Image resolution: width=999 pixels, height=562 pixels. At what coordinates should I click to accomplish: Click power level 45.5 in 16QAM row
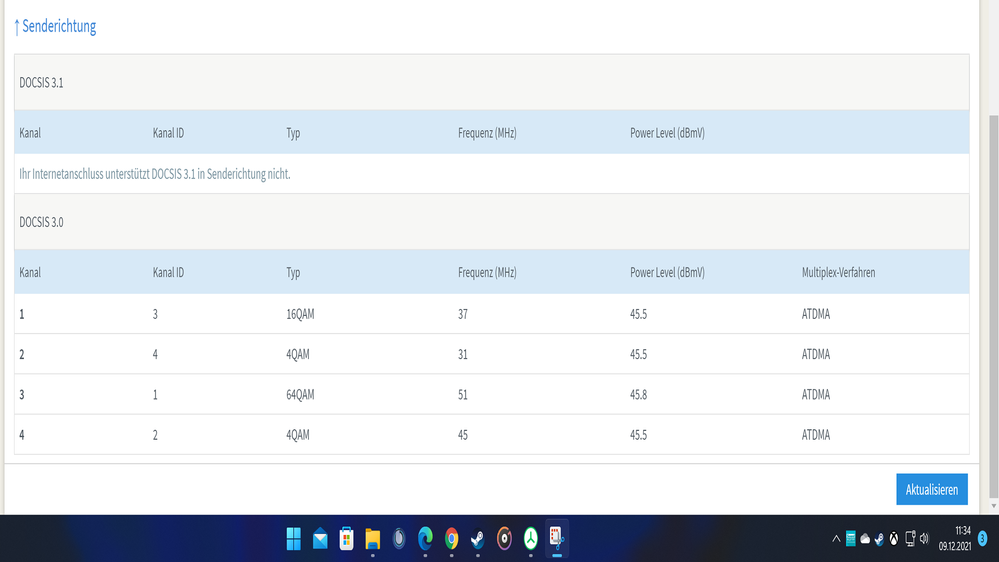click(638, 314)
